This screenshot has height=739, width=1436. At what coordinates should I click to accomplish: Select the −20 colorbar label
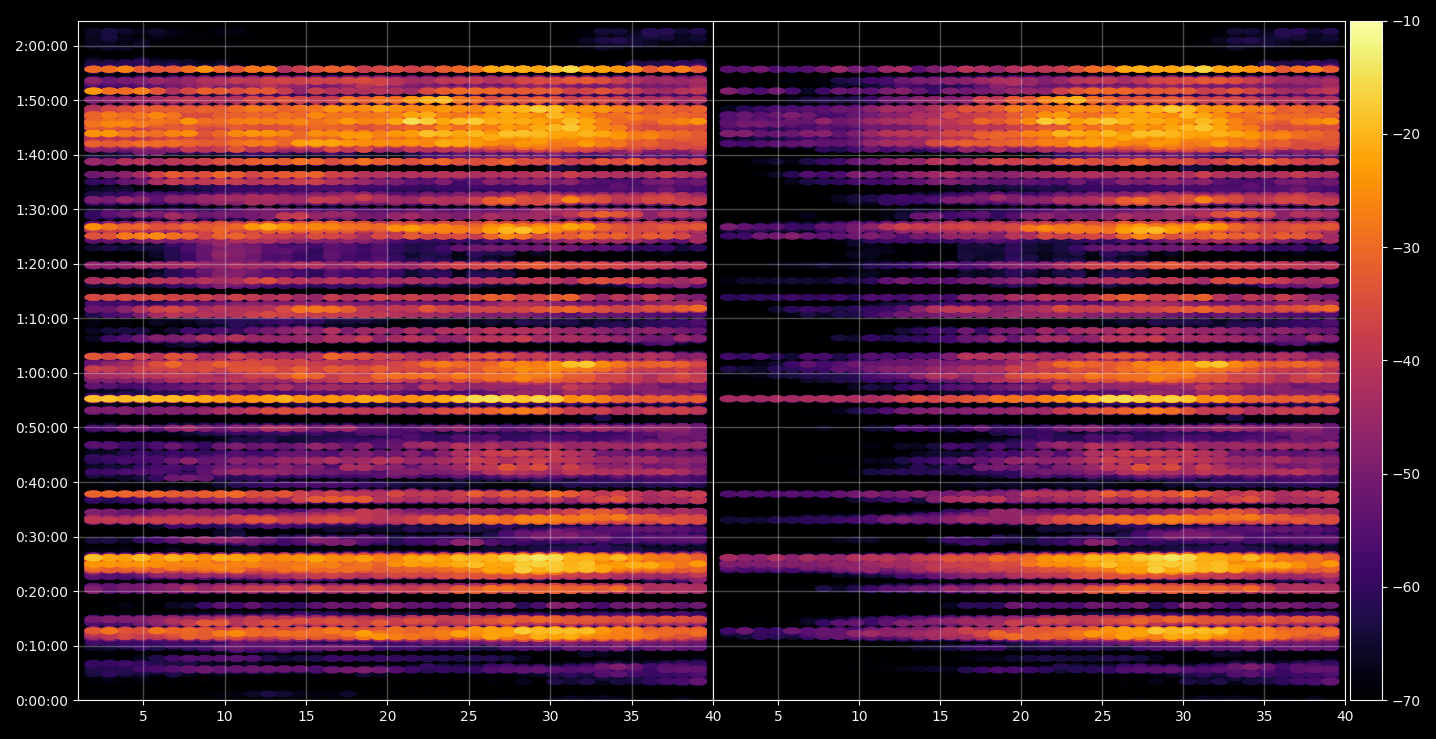pyautogui.click(x=1406, y=134)
